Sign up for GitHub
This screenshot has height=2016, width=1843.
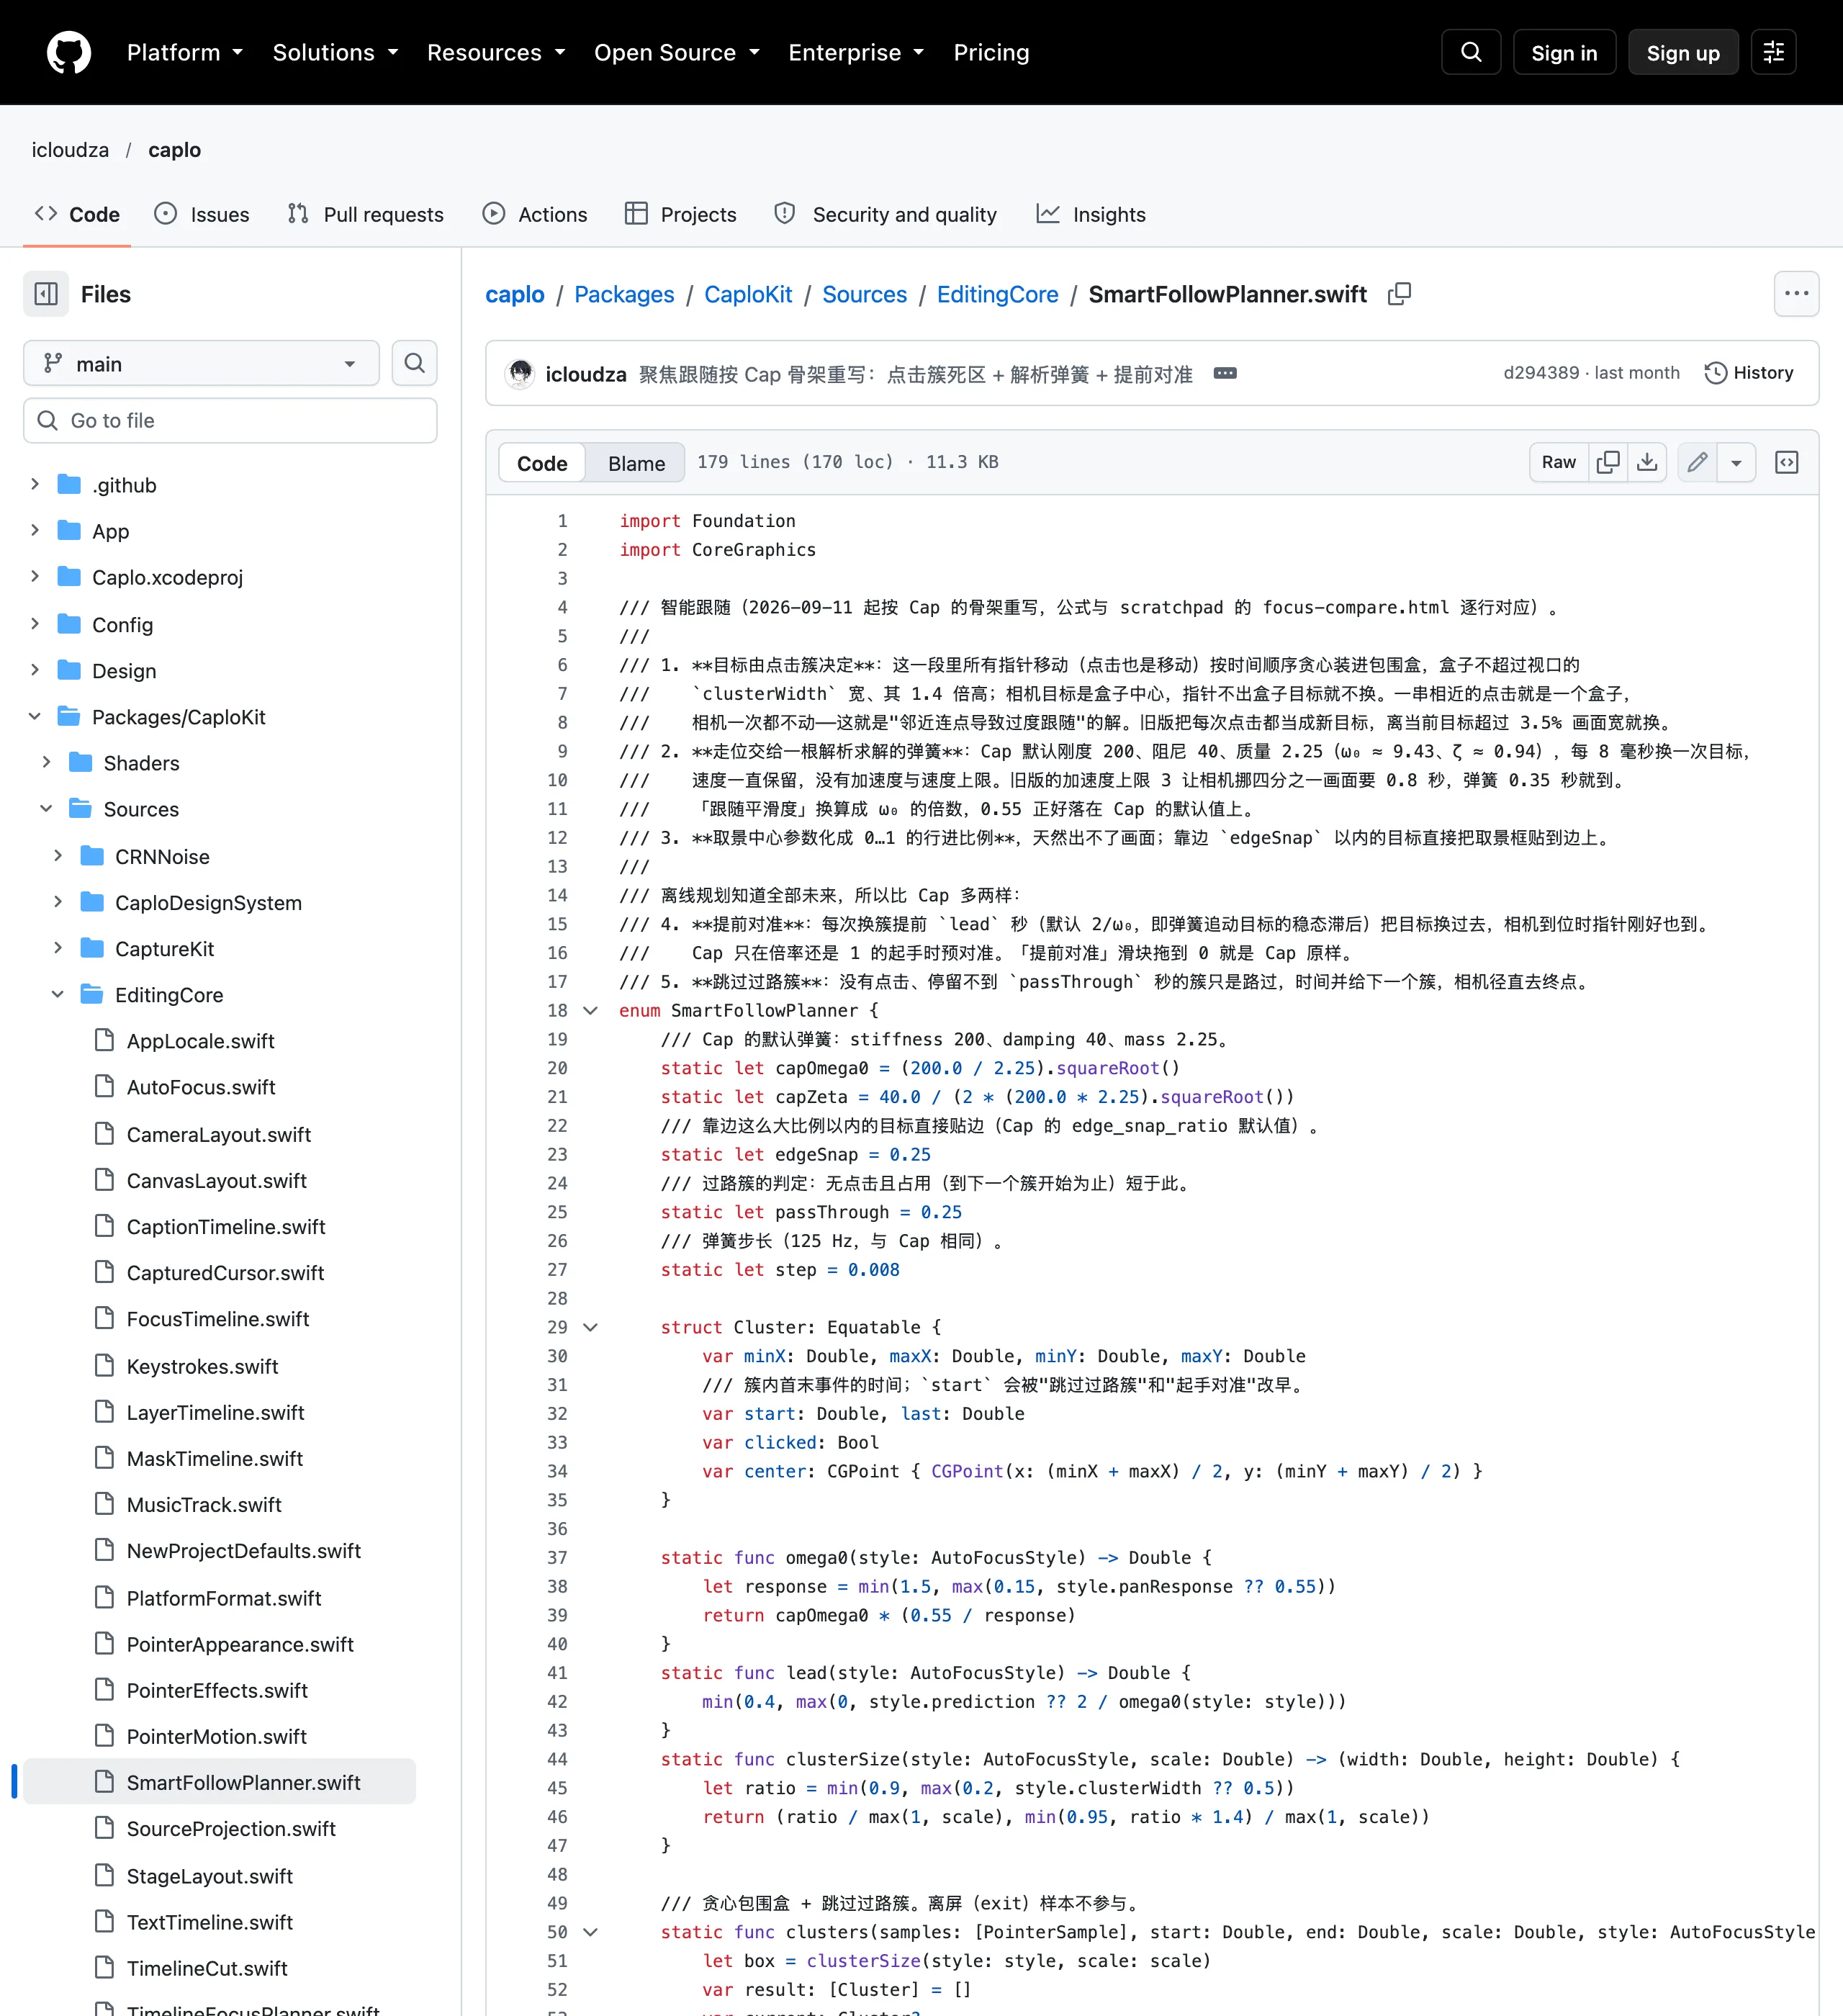pyautogui.click(x=1683, y=52)
